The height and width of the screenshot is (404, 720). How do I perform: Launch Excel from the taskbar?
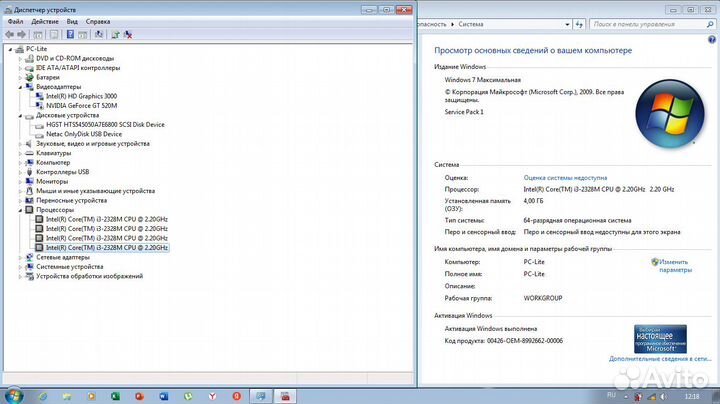tap(115, 396)
